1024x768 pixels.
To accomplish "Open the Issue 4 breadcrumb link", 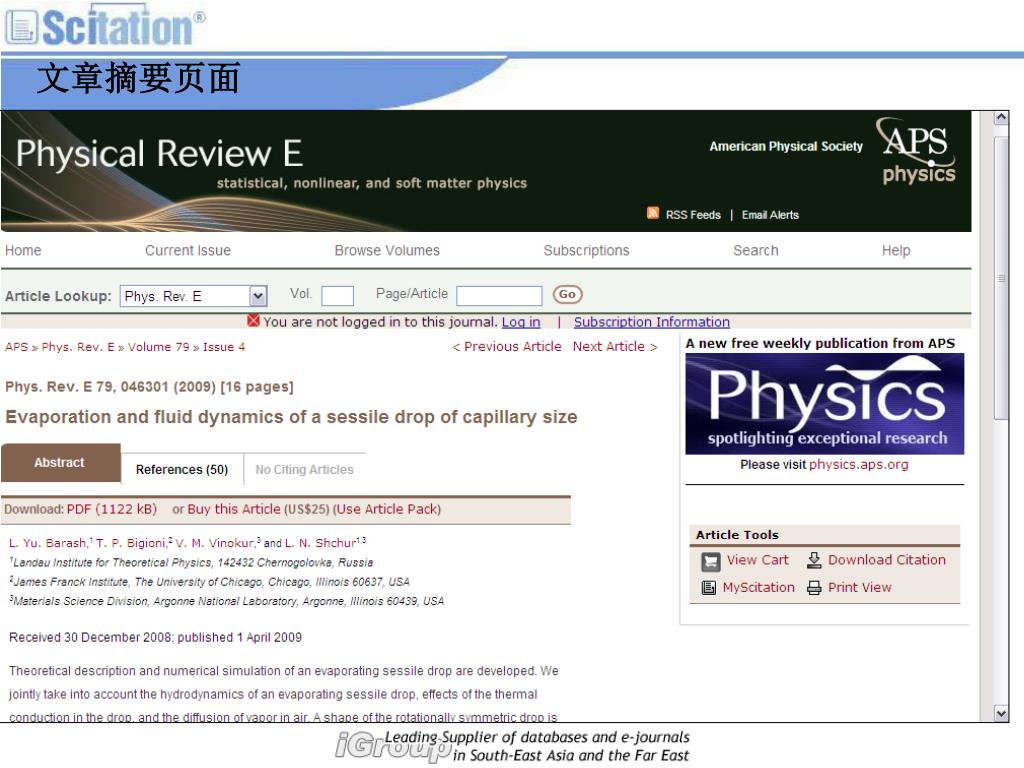I will (224, 347).
